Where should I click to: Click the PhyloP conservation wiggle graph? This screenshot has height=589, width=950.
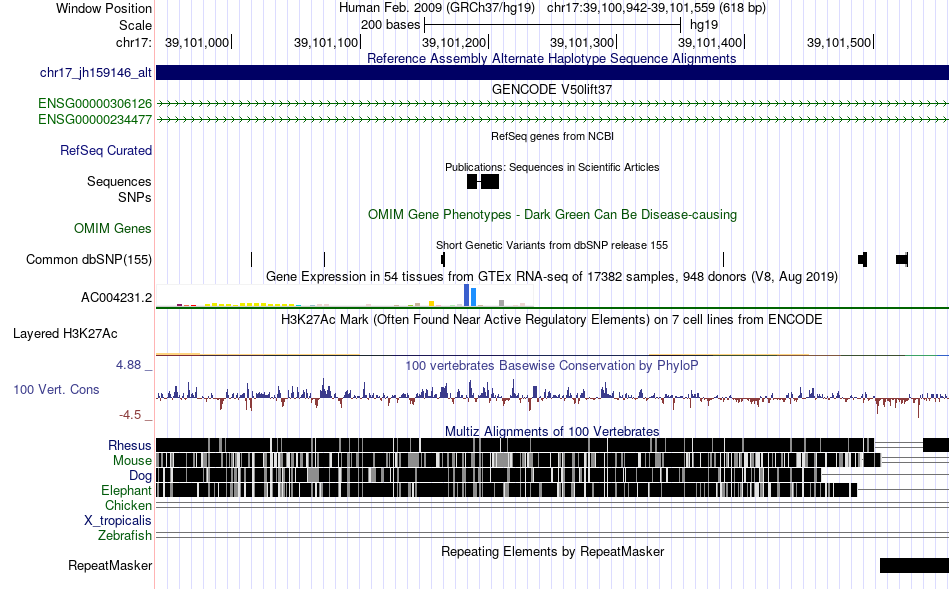coord(553,397)
